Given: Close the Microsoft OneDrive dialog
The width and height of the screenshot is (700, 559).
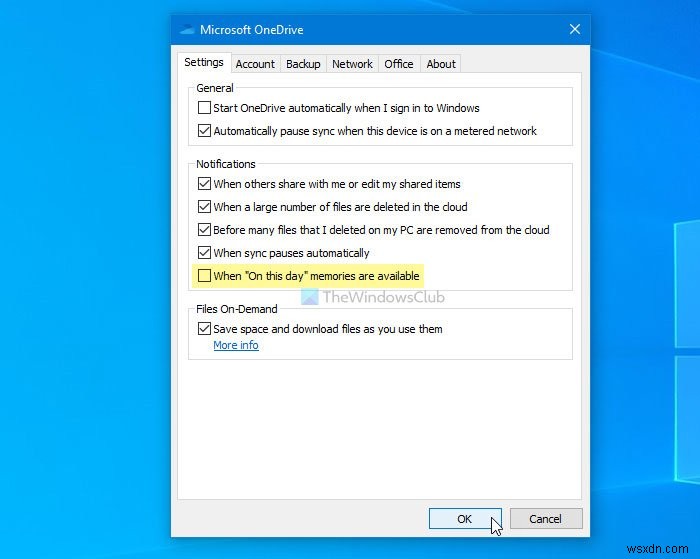Looking at the screenshot, I should coord(575,29).
